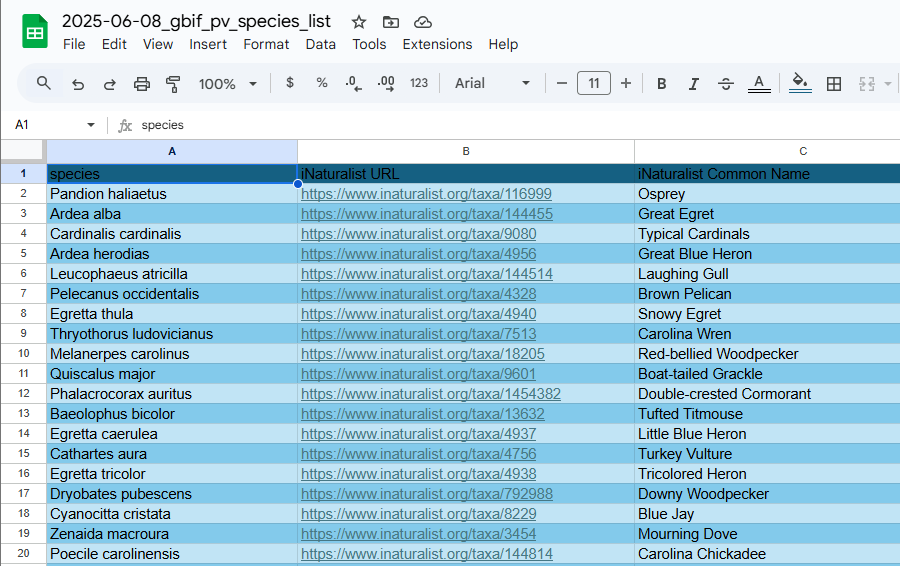This screenshot has height=566, width=900.
Task: Expand merge cells options arrow
Action: tap(887, 84)
